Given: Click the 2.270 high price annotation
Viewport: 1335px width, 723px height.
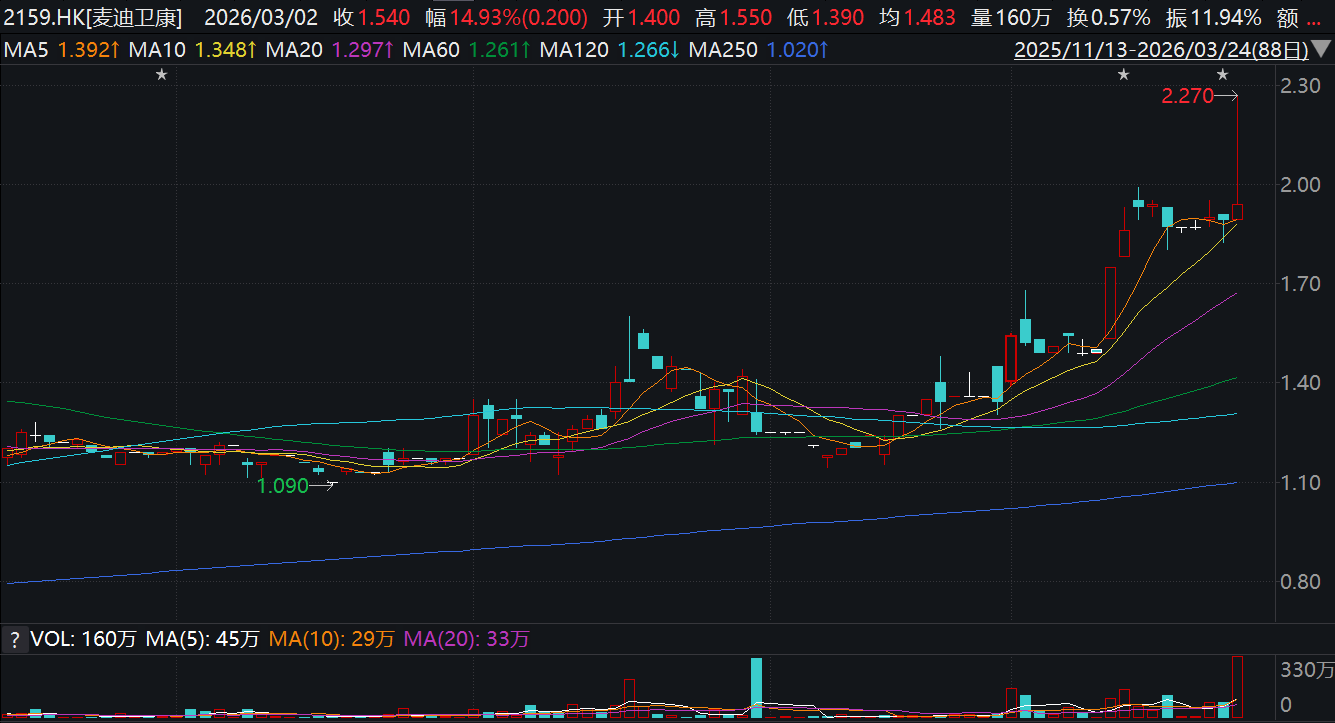Looking at the screenshot, I should coord(1187,96).
